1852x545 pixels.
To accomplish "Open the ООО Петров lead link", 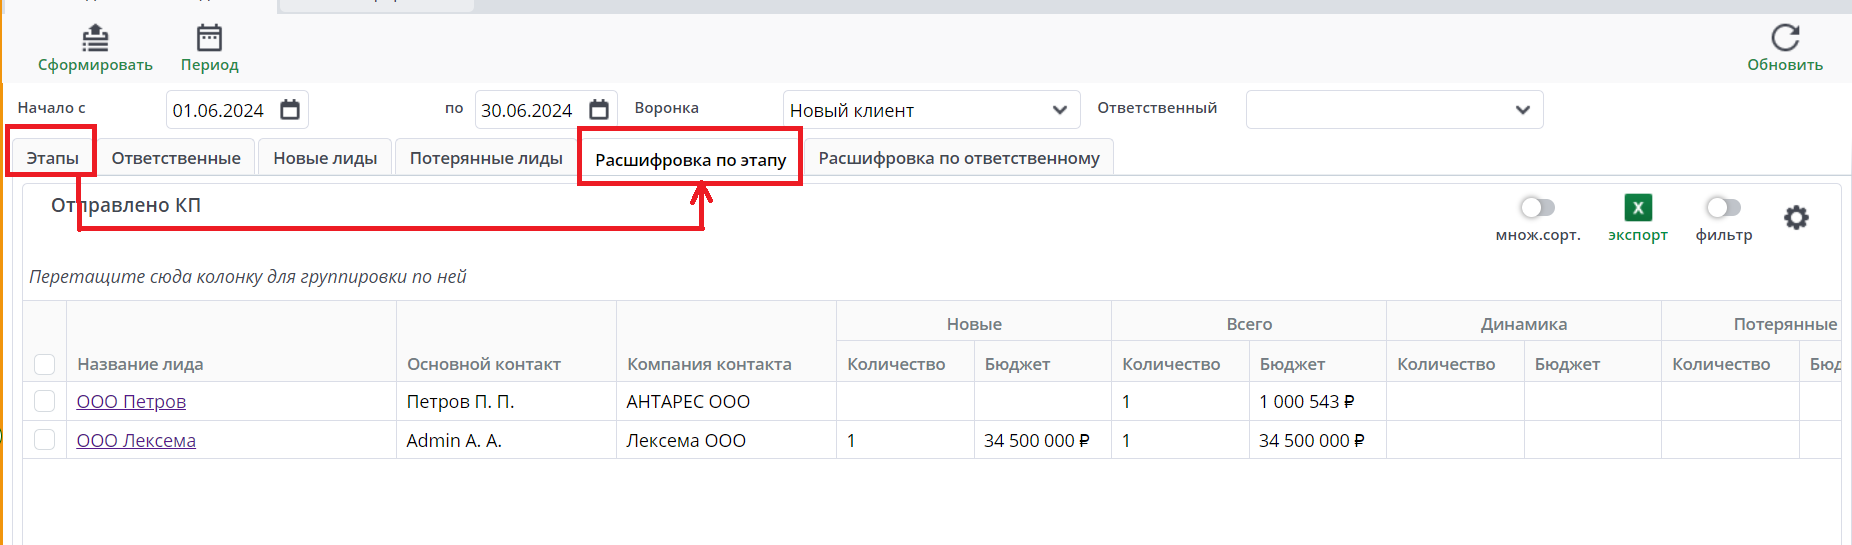I will 131,402.
